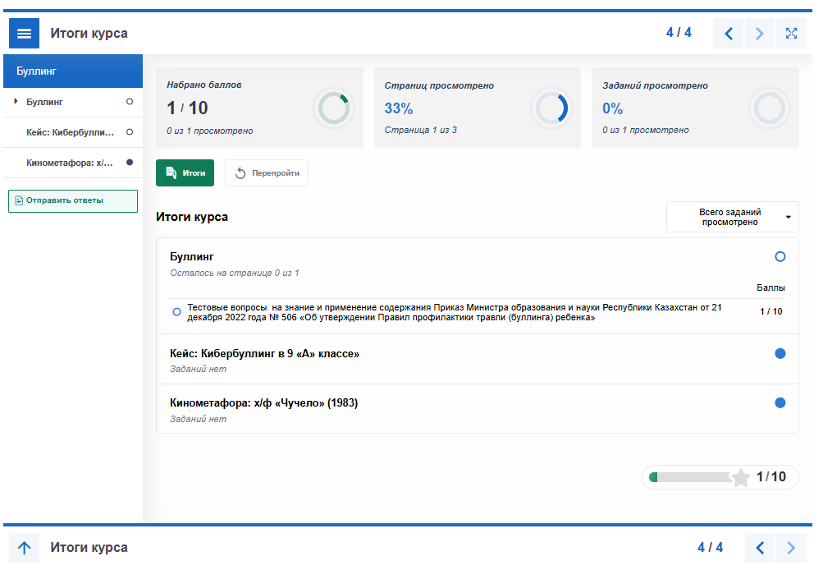
Task: Click bottom bar previous page arrow
Action: coord(760,548)
